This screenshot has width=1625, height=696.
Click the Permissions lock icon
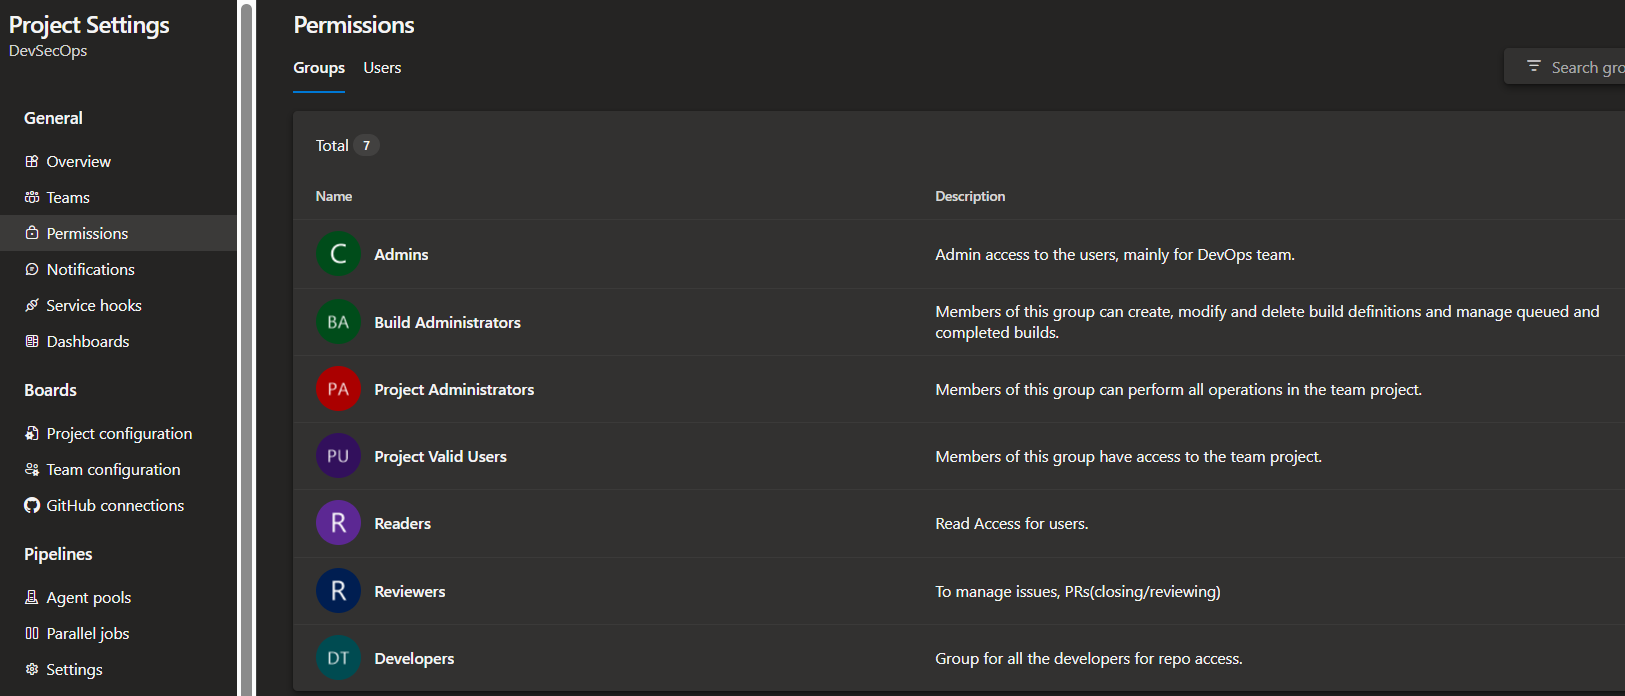[x=32, y=233]
